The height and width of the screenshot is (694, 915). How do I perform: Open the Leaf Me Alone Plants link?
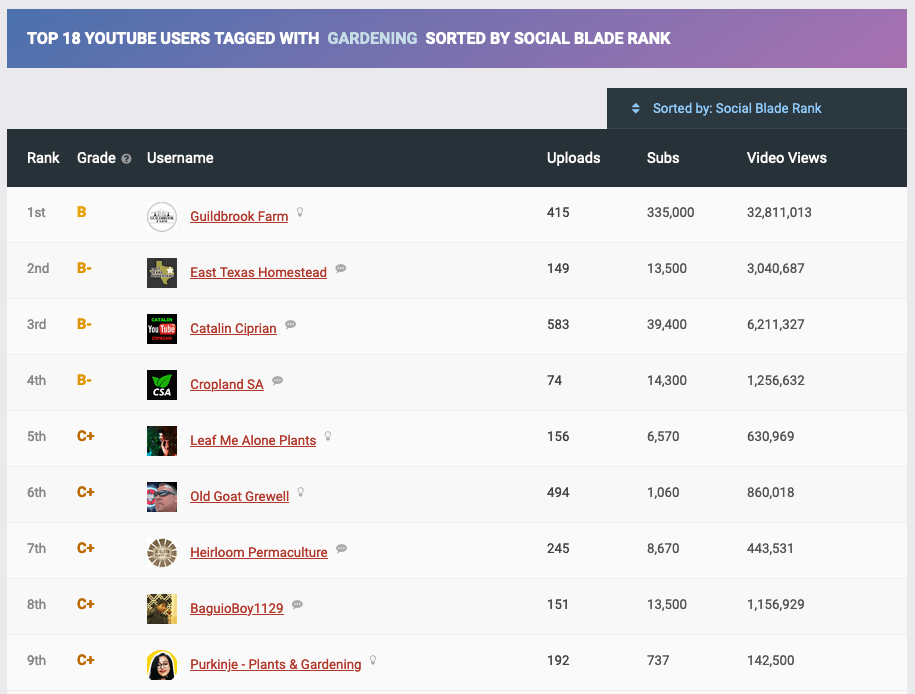coord(253,441)
